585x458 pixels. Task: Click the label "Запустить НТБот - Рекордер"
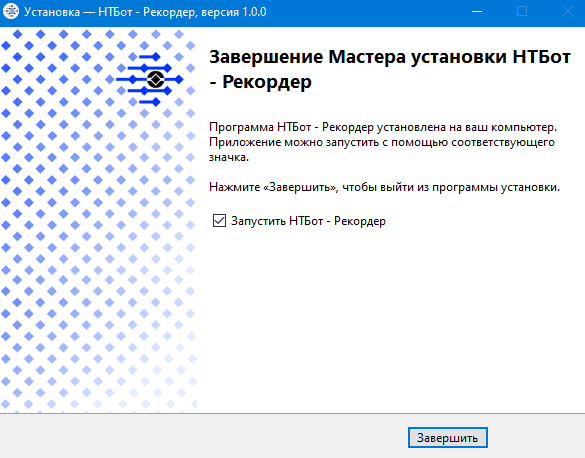308,221
